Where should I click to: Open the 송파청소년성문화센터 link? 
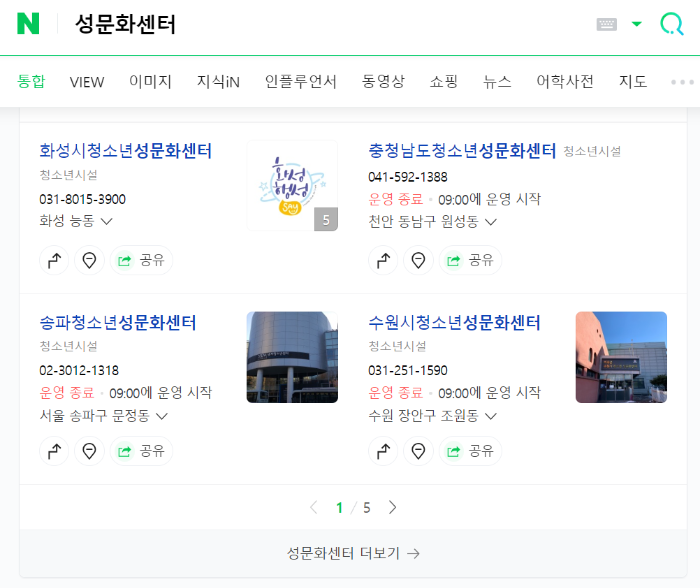(x=118, y=322)
